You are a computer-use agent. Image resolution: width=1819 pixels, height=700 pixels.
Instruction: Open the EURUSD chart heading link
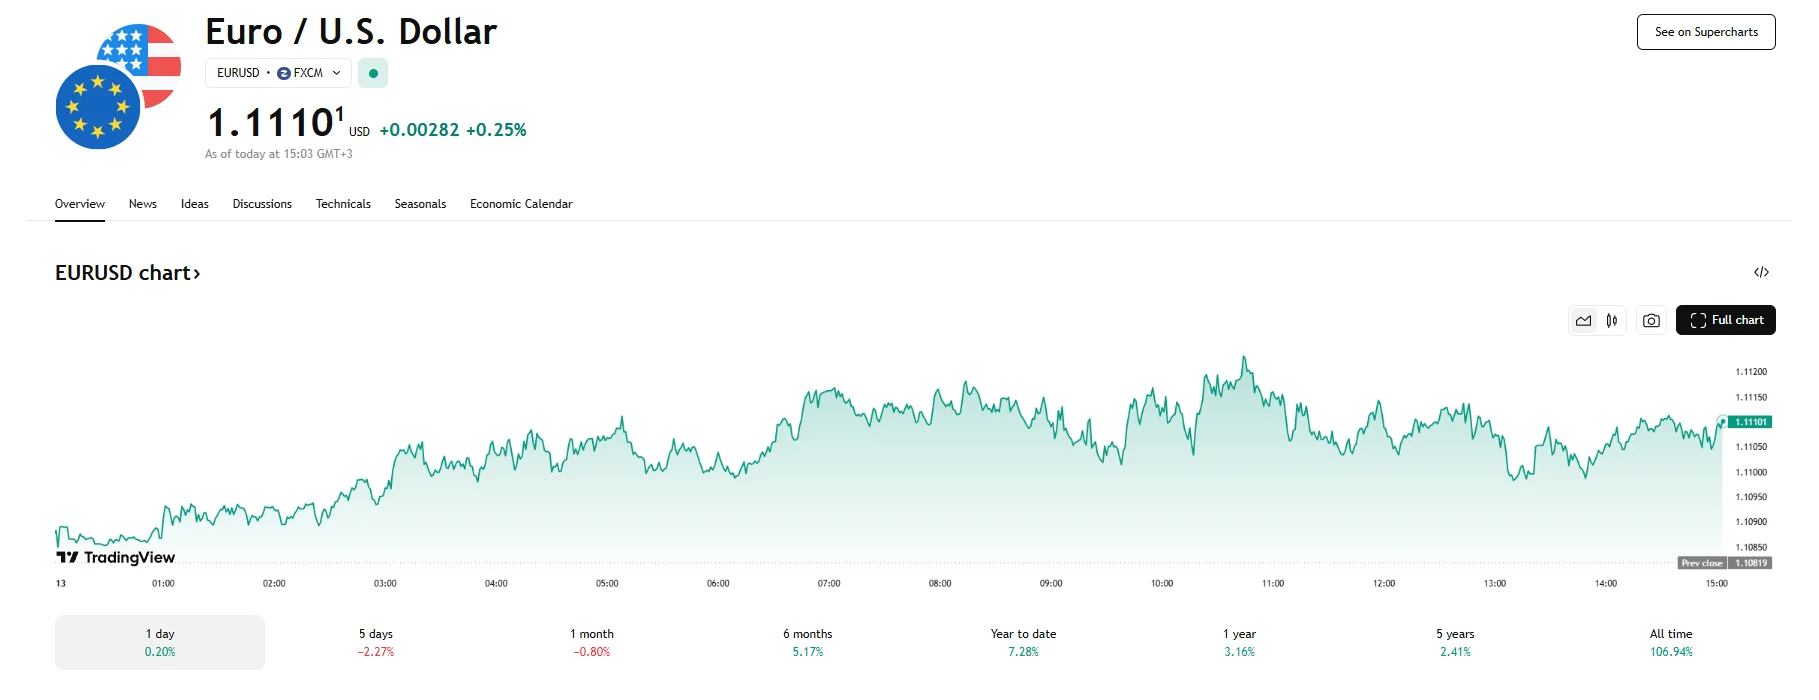coord(127,273)
